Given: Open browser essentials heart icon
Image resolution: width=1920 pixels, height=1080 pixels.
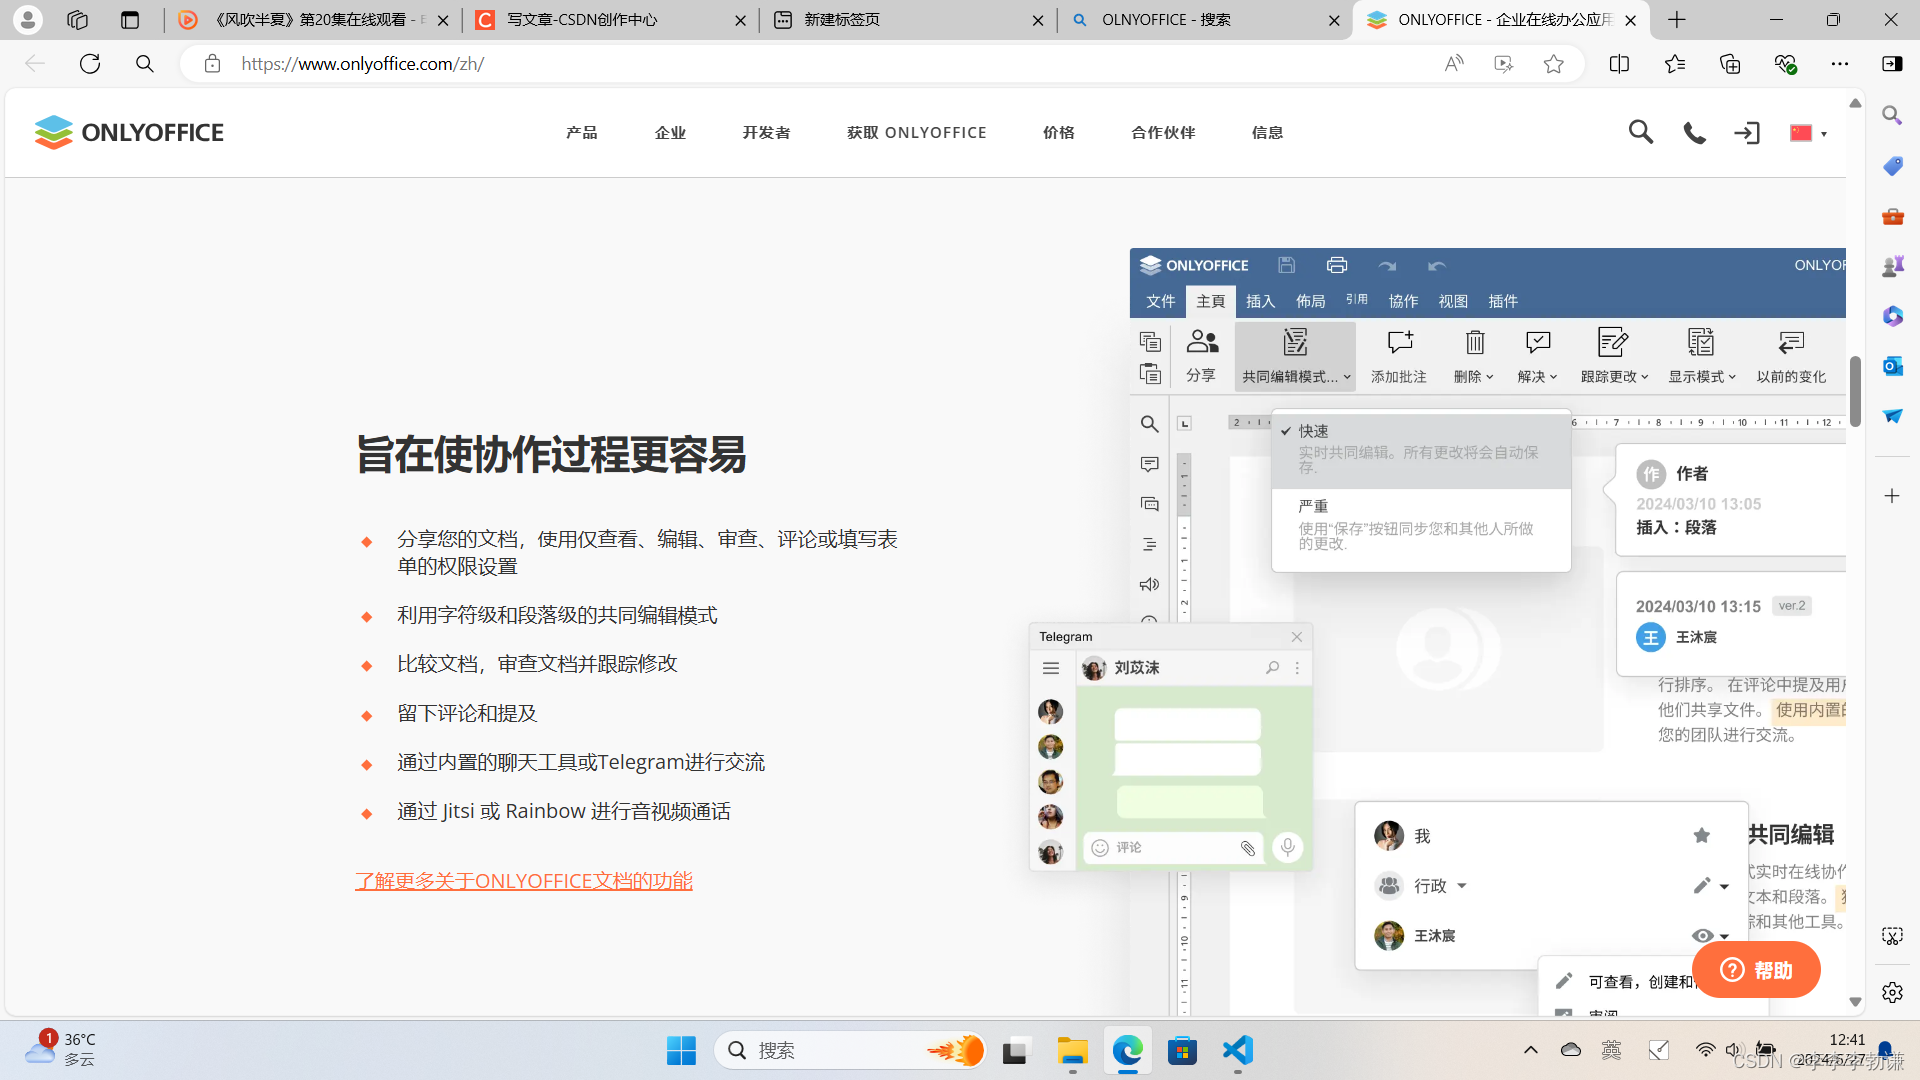Looking at the screenshot, I should point(1785,64).
